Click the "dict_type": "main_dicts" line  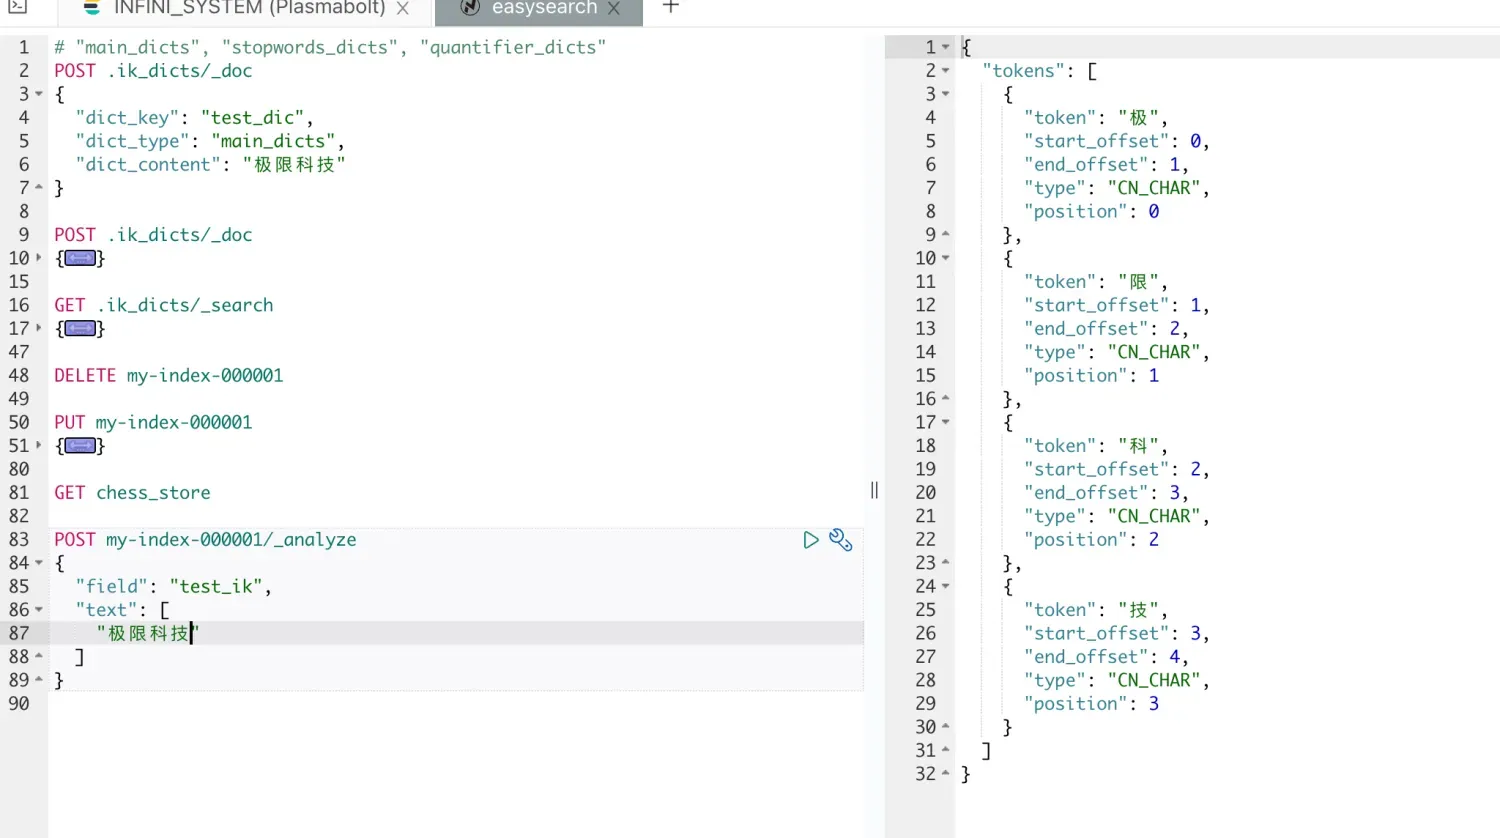pos(210,141)
